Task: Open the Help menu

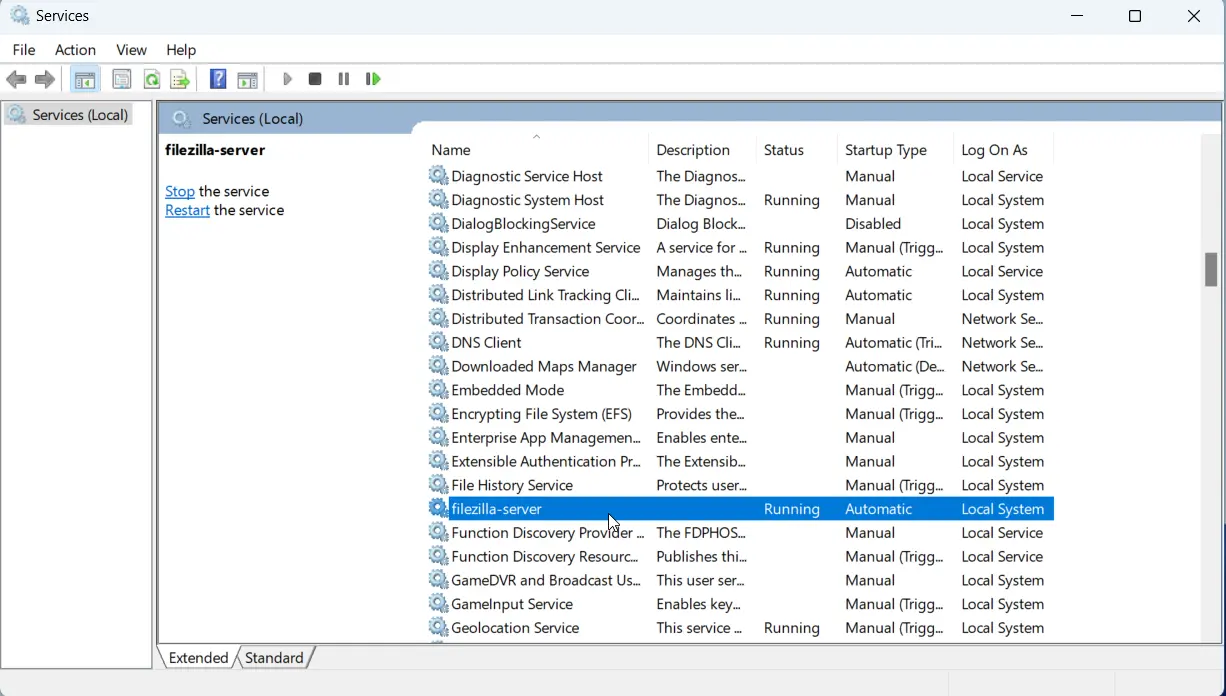Action: coord(181,50)
